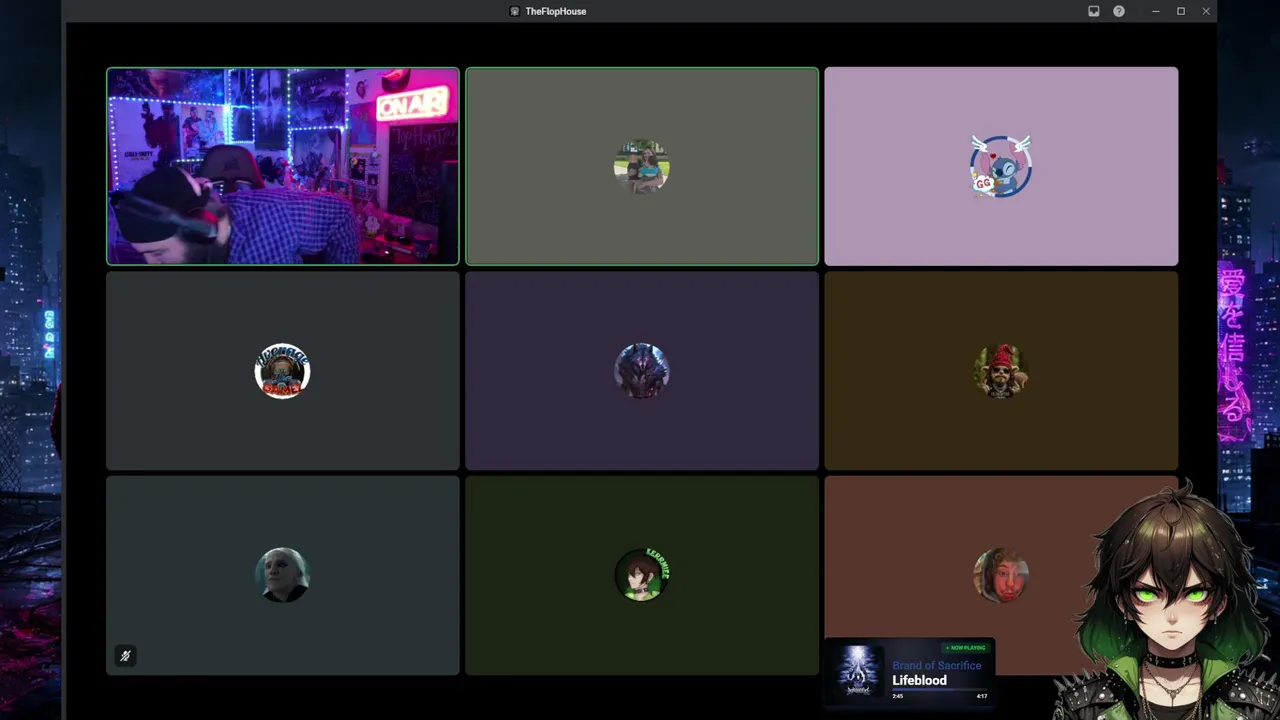The height and width of the screenshot is (720, 1280).
Task: Click the Lifeblood album art thumbnail
Action: click(x=858, y=672)
